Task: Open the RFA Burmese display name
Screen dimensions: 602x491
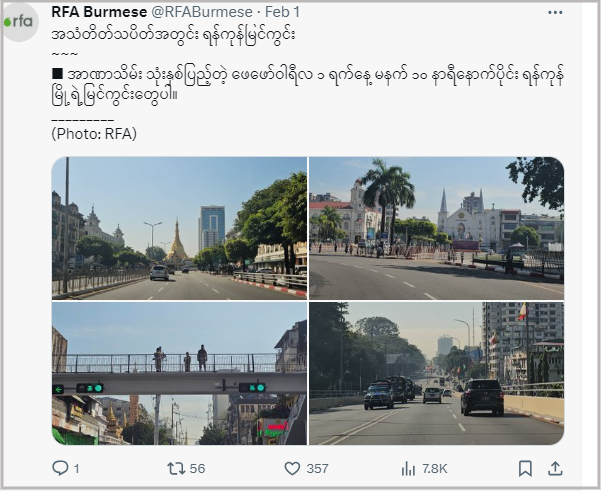Action: click(99, 12)
